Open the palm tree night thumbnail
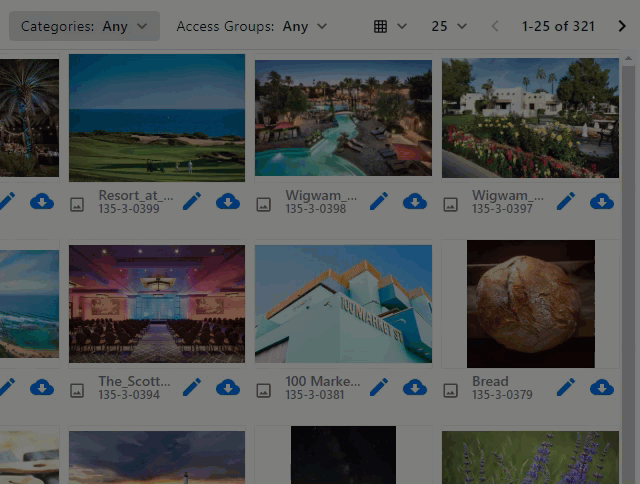Screen dimensions: 640x484 (x=29, y=118)
